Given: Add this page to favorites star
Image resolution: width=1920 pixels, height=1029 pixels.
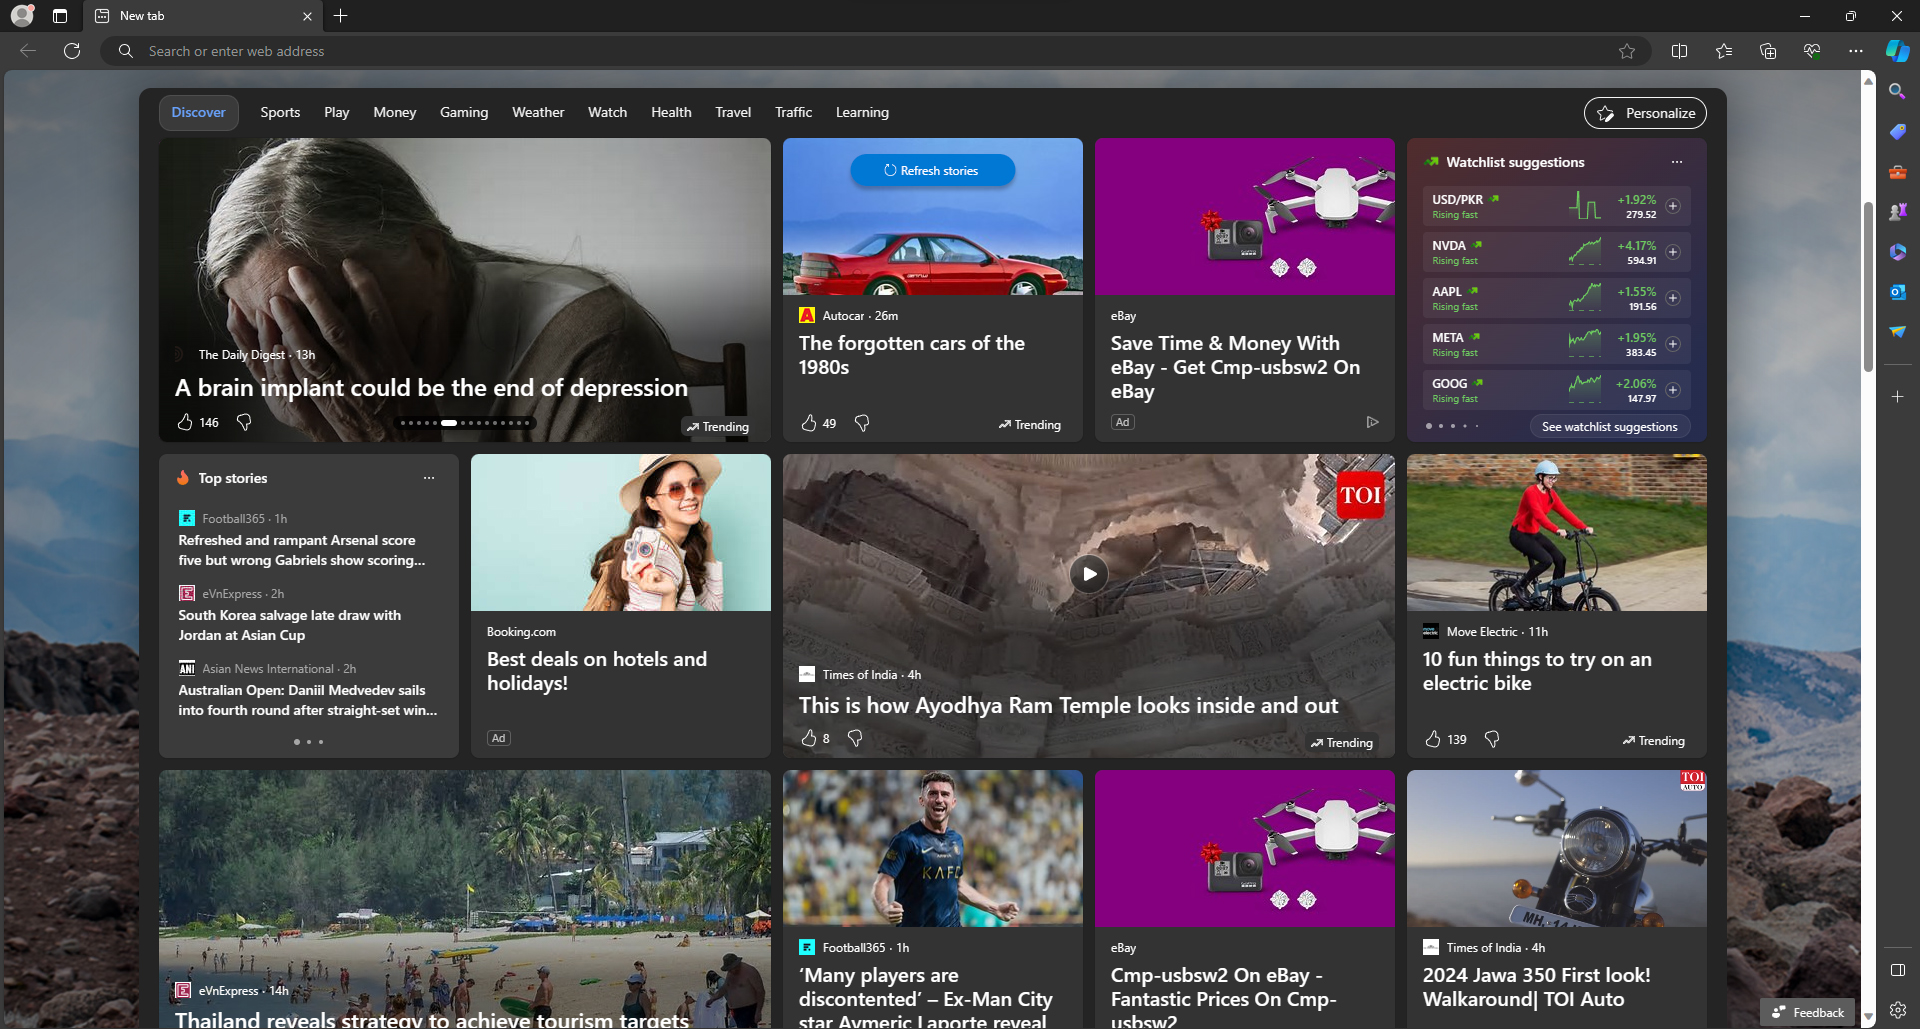Looking at the screenshot, I should click(x=1627, y=51).
